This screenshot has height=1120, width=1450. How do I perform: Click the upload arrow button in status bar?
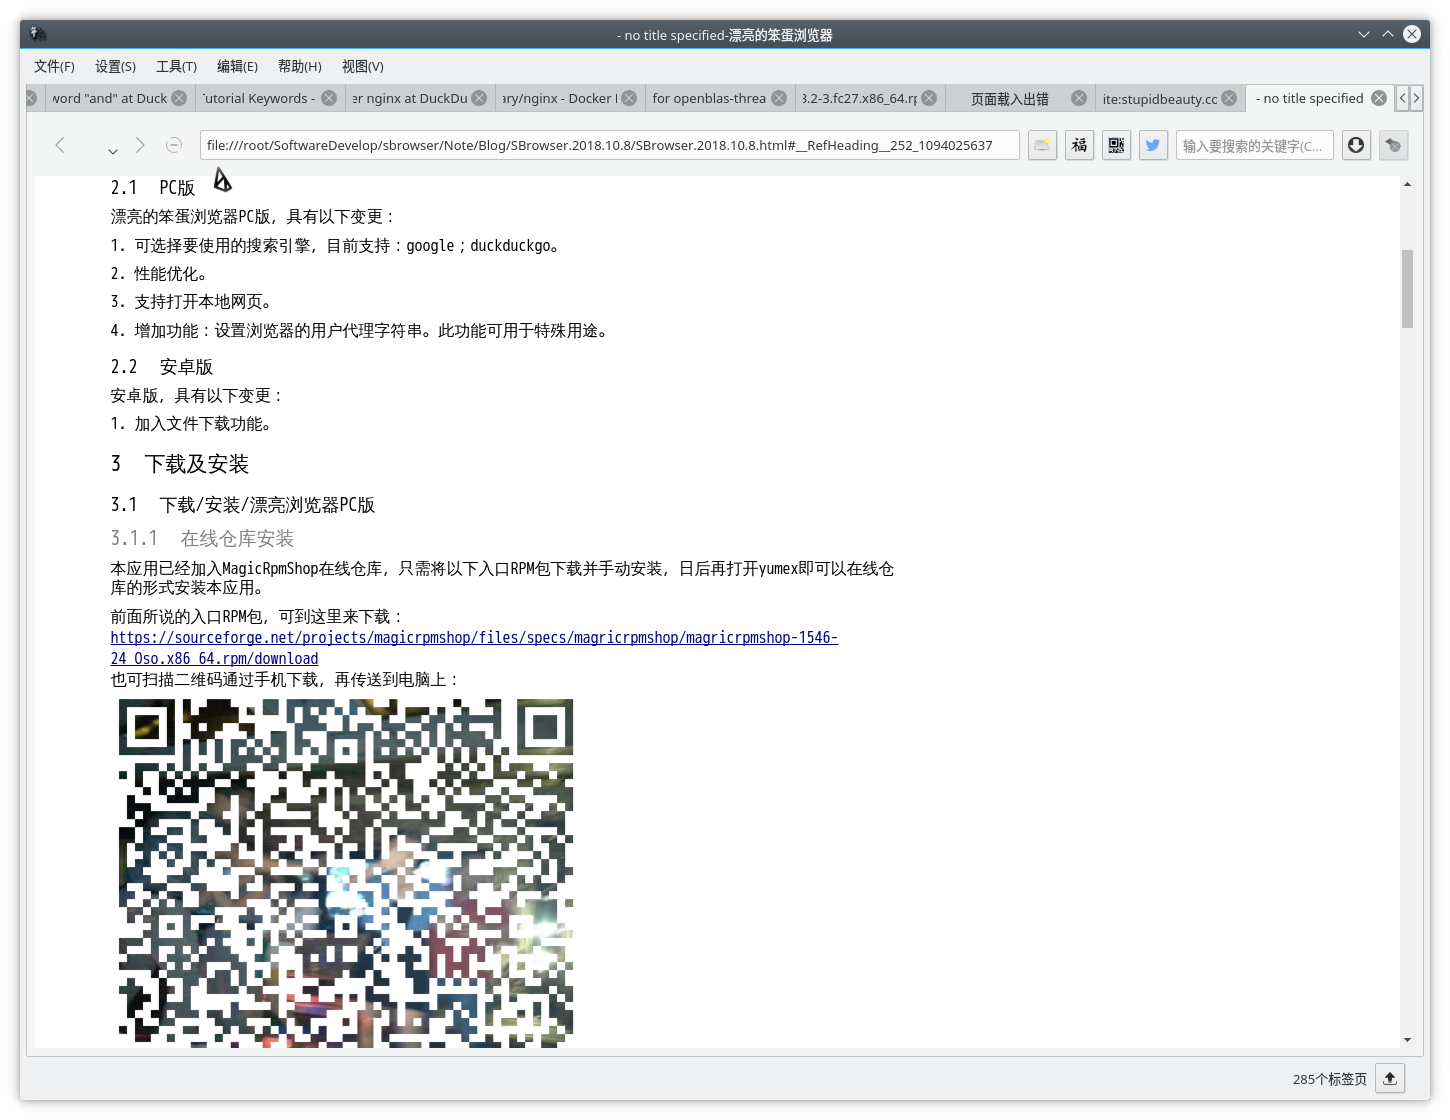(x=1390, y=1078)
